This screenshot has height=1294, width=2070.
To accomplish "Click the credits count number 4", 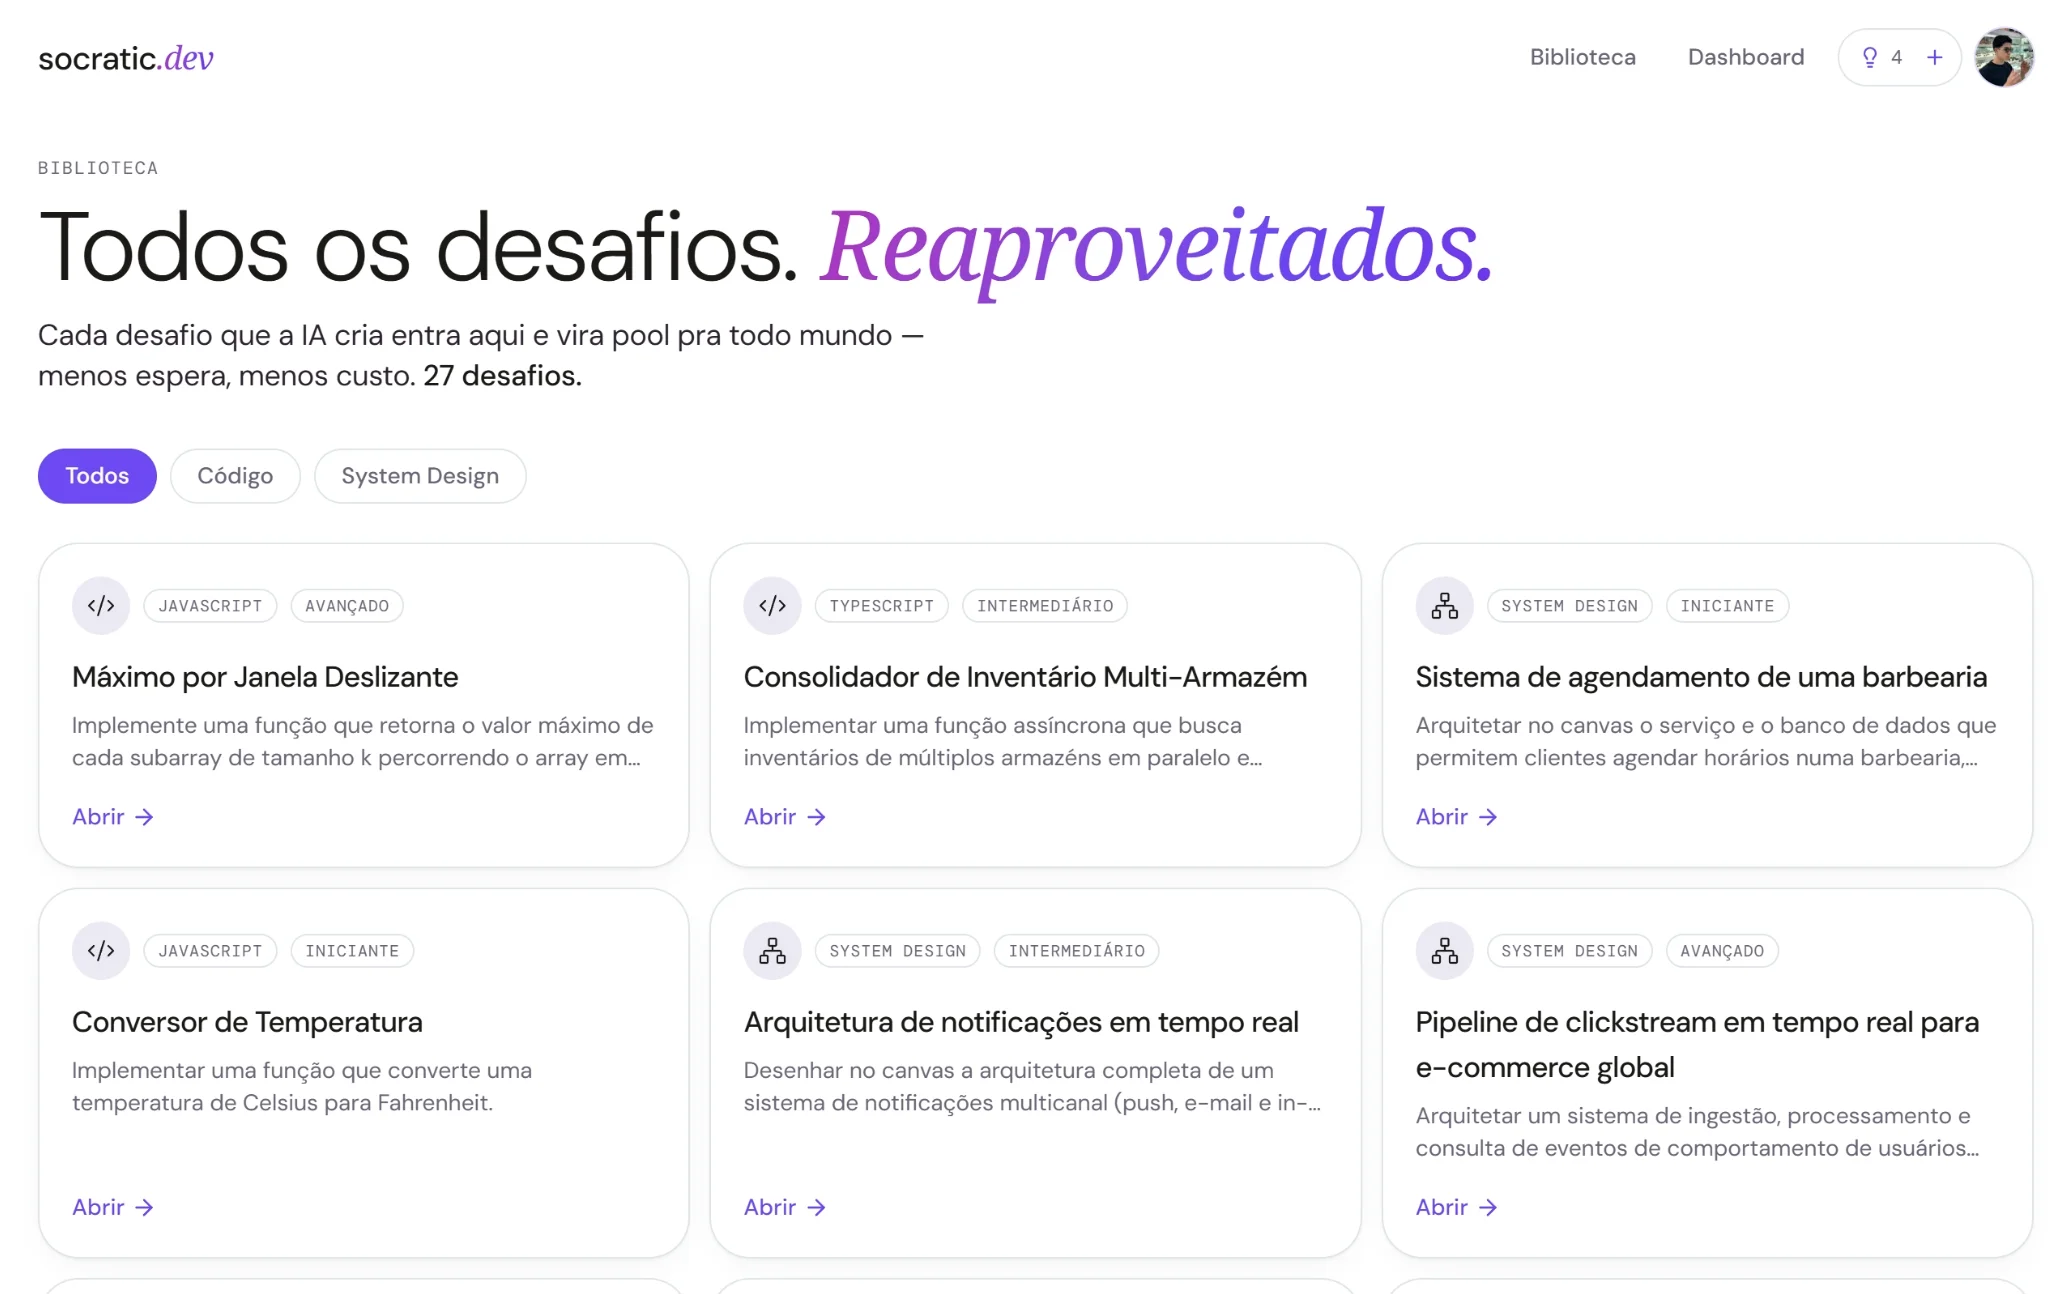I will [x=1896, y=58].
